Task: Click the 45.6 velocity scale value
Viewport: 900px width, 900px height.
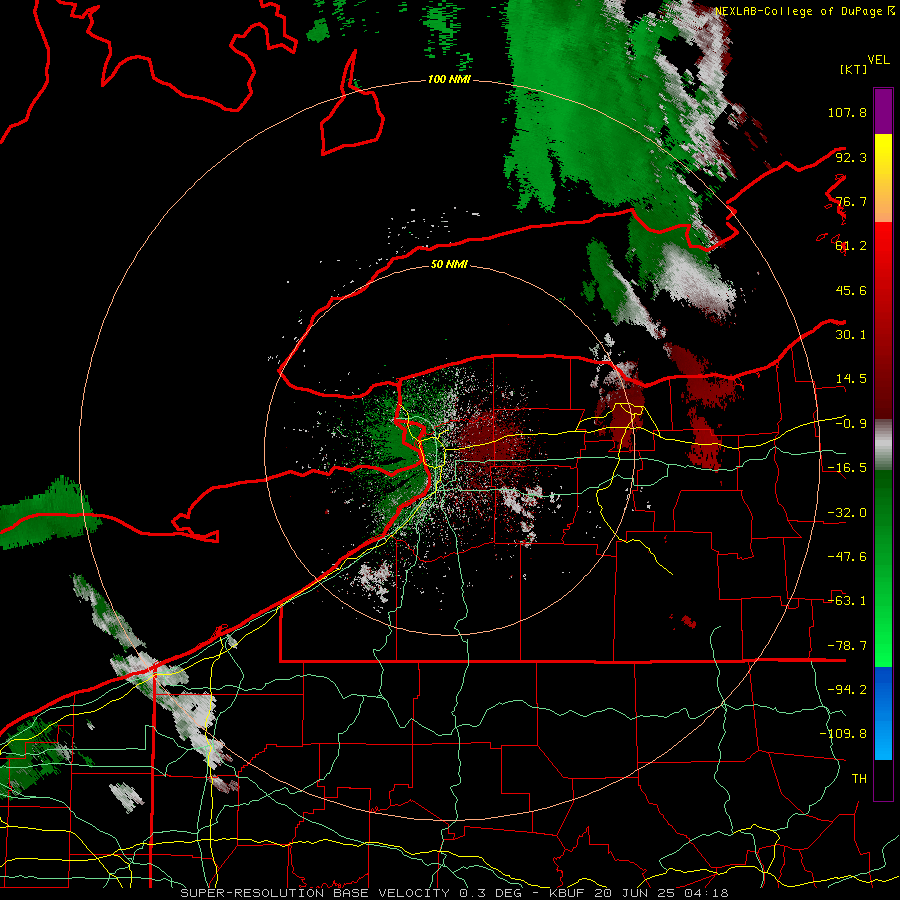Action: coord(851,290)
